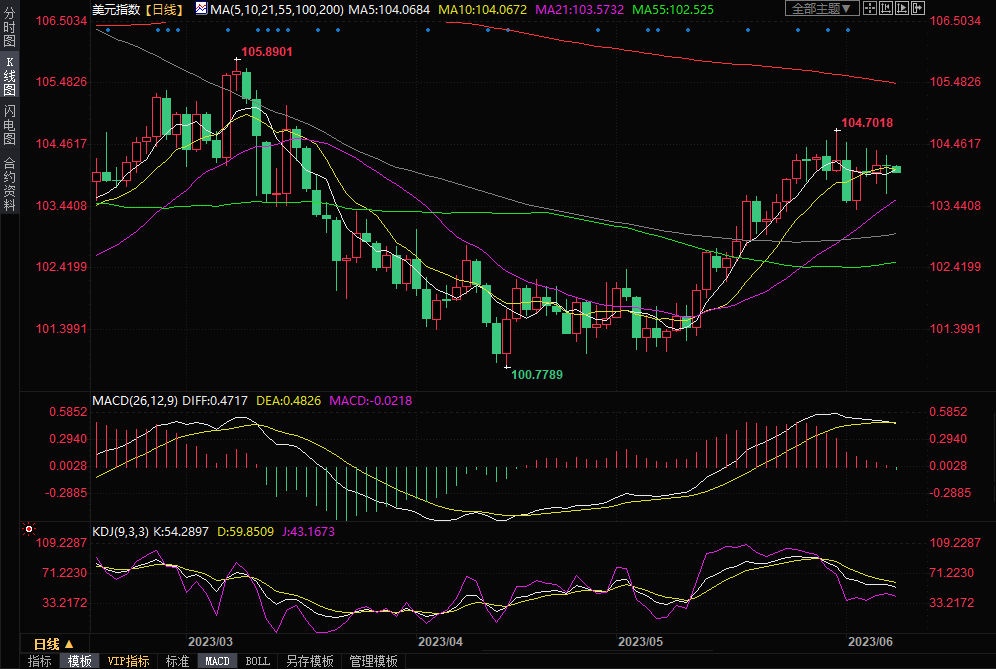Click the 100.7789 low-point candle marker
Viewport: 996px width, 669px height.
point(507,366)
